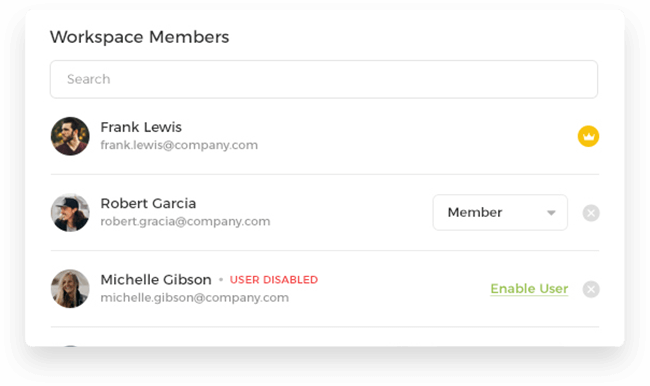Click Robert Garcia's profile avatar
The height and width of the screenshot is (386, 650).
point(70,212)
